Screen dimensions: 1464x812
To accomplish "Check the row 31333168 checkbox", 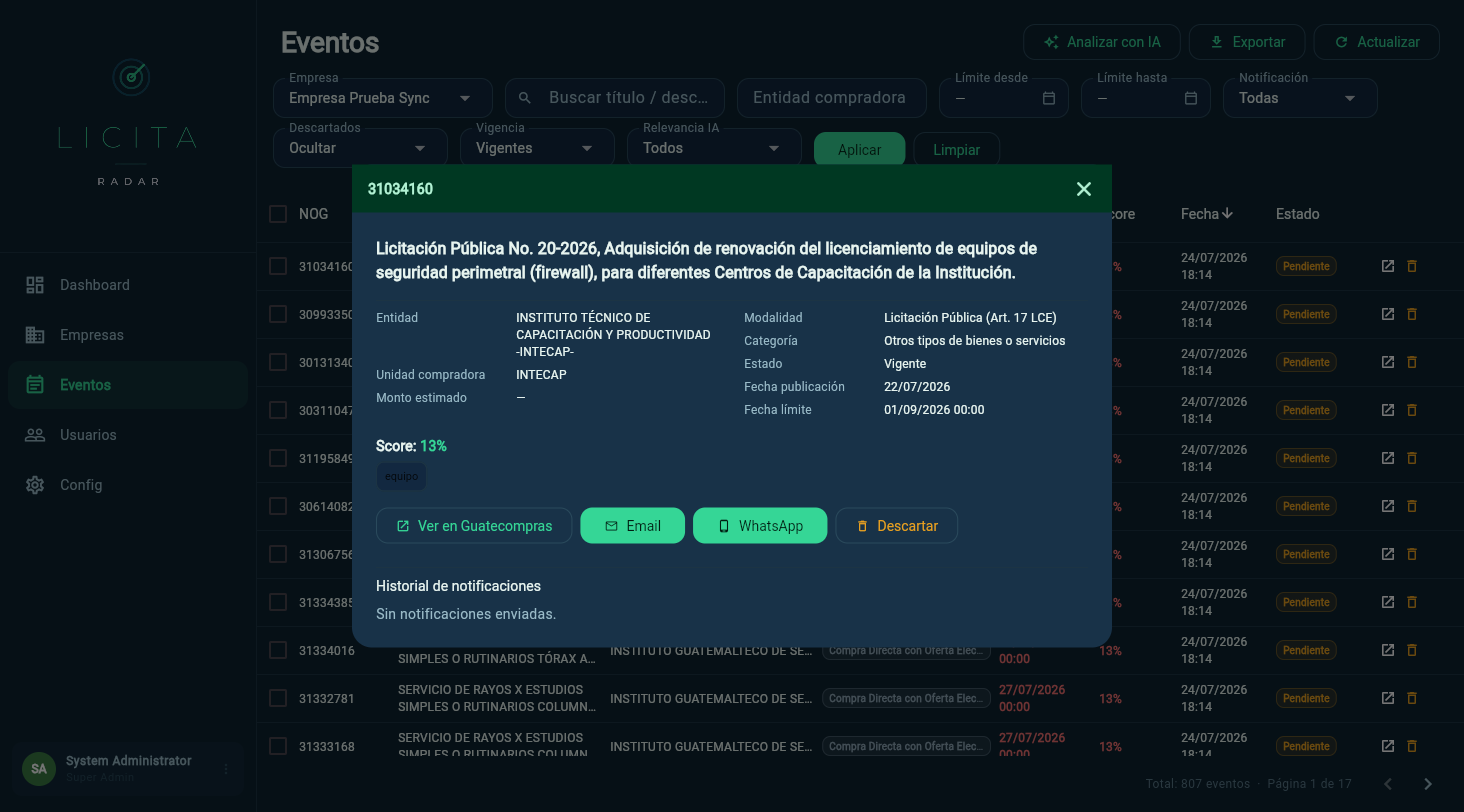I will [278, 746].
